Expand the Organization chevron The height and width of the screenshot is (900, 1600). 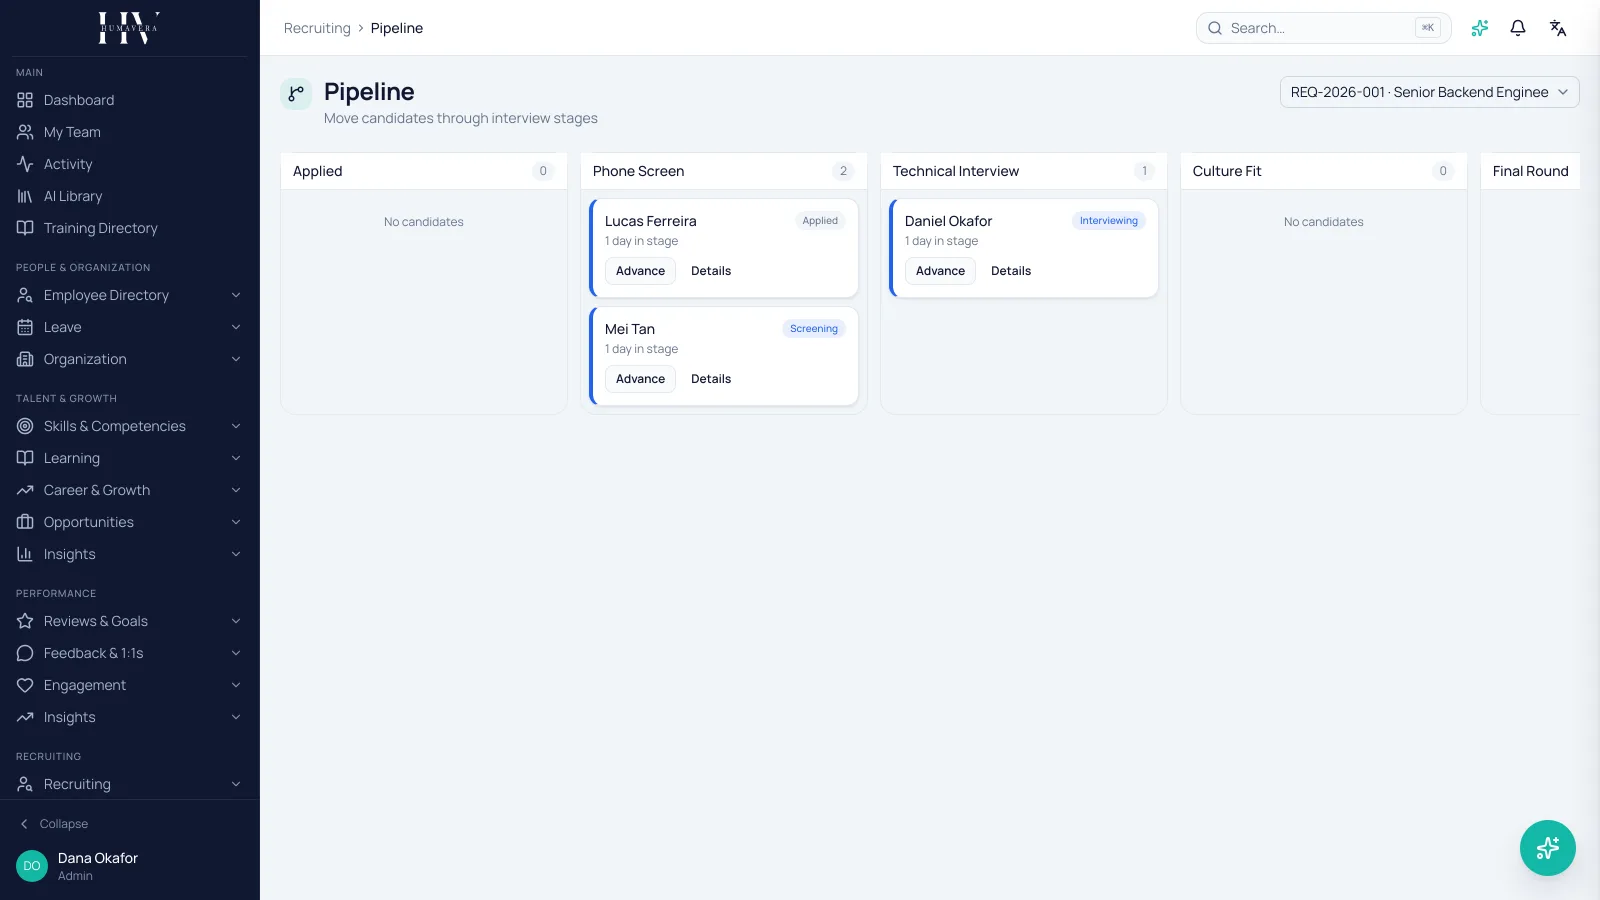coord(236,359)
